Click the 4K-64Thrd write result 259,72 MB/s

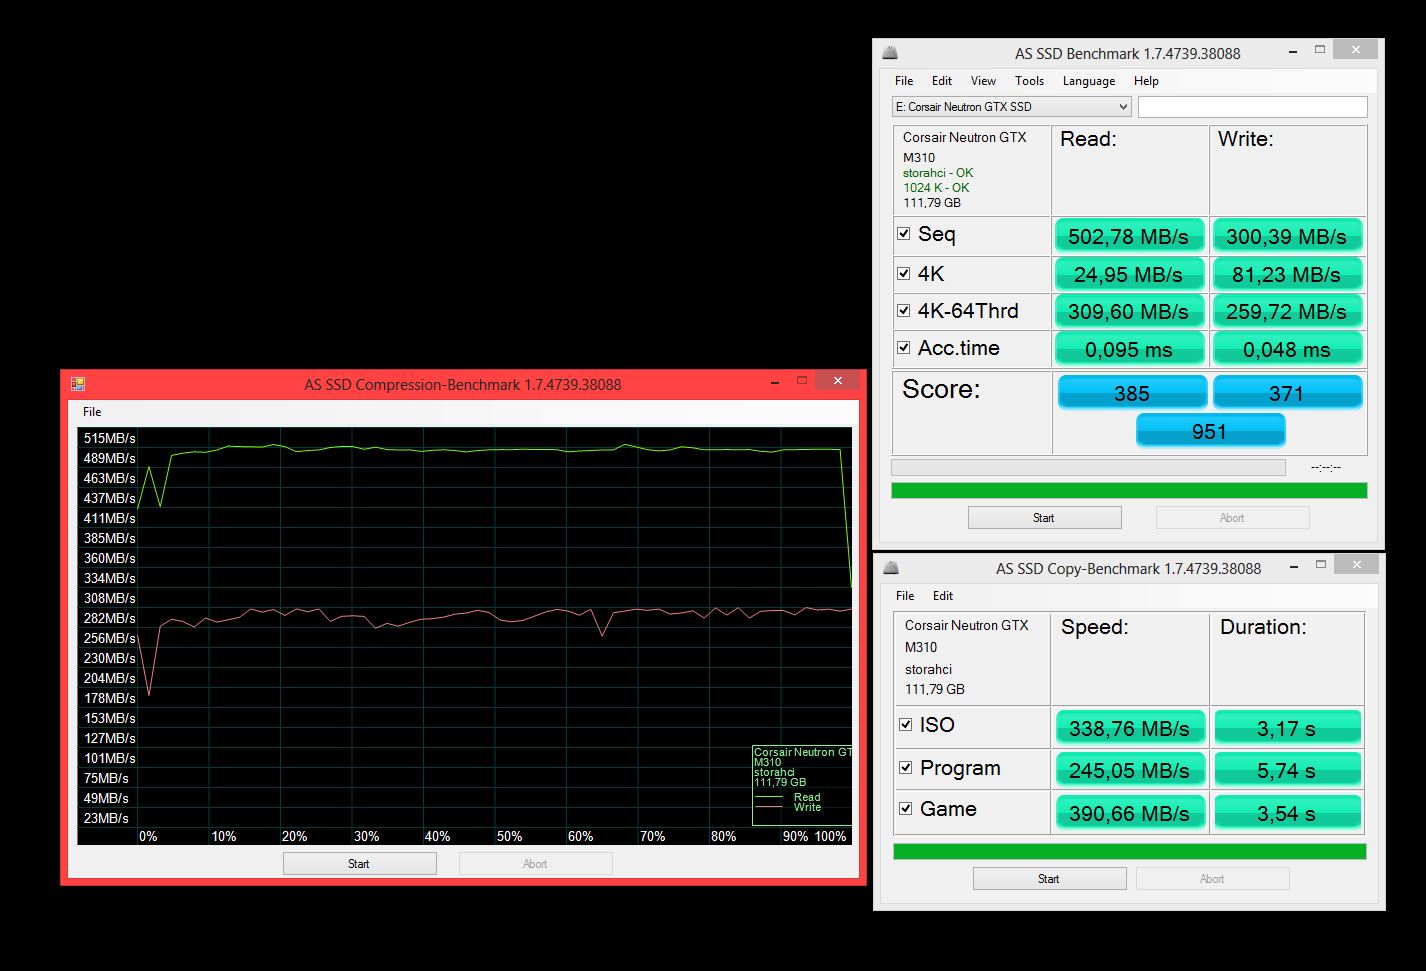[x=1287, y=311]
